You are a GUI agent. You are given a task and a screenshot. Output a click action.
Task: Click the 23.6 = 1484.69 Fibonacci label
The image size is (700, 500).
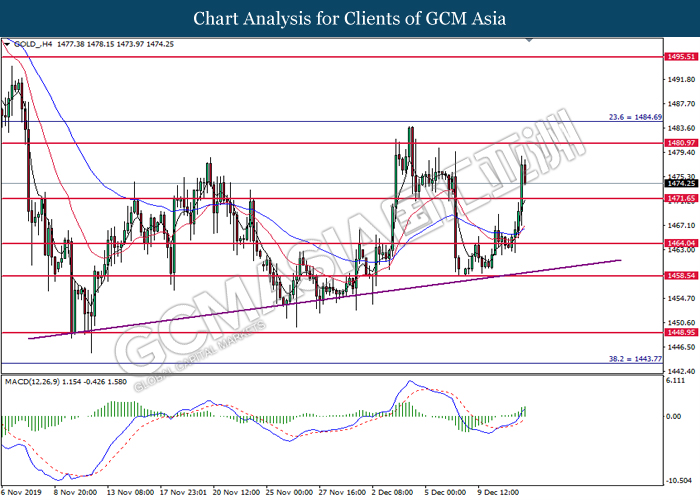[x=634, y=116]
